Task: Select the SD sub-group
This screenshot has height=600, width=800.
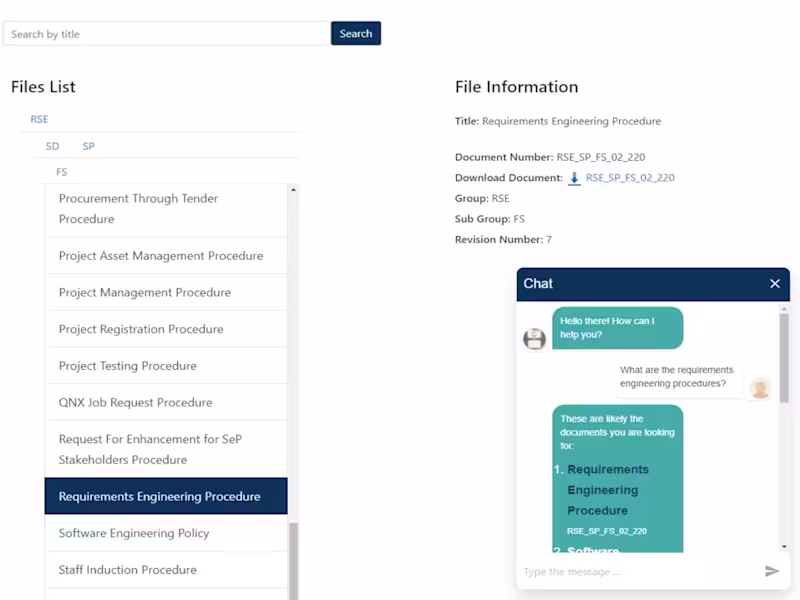Action: [x=53, y=146]
